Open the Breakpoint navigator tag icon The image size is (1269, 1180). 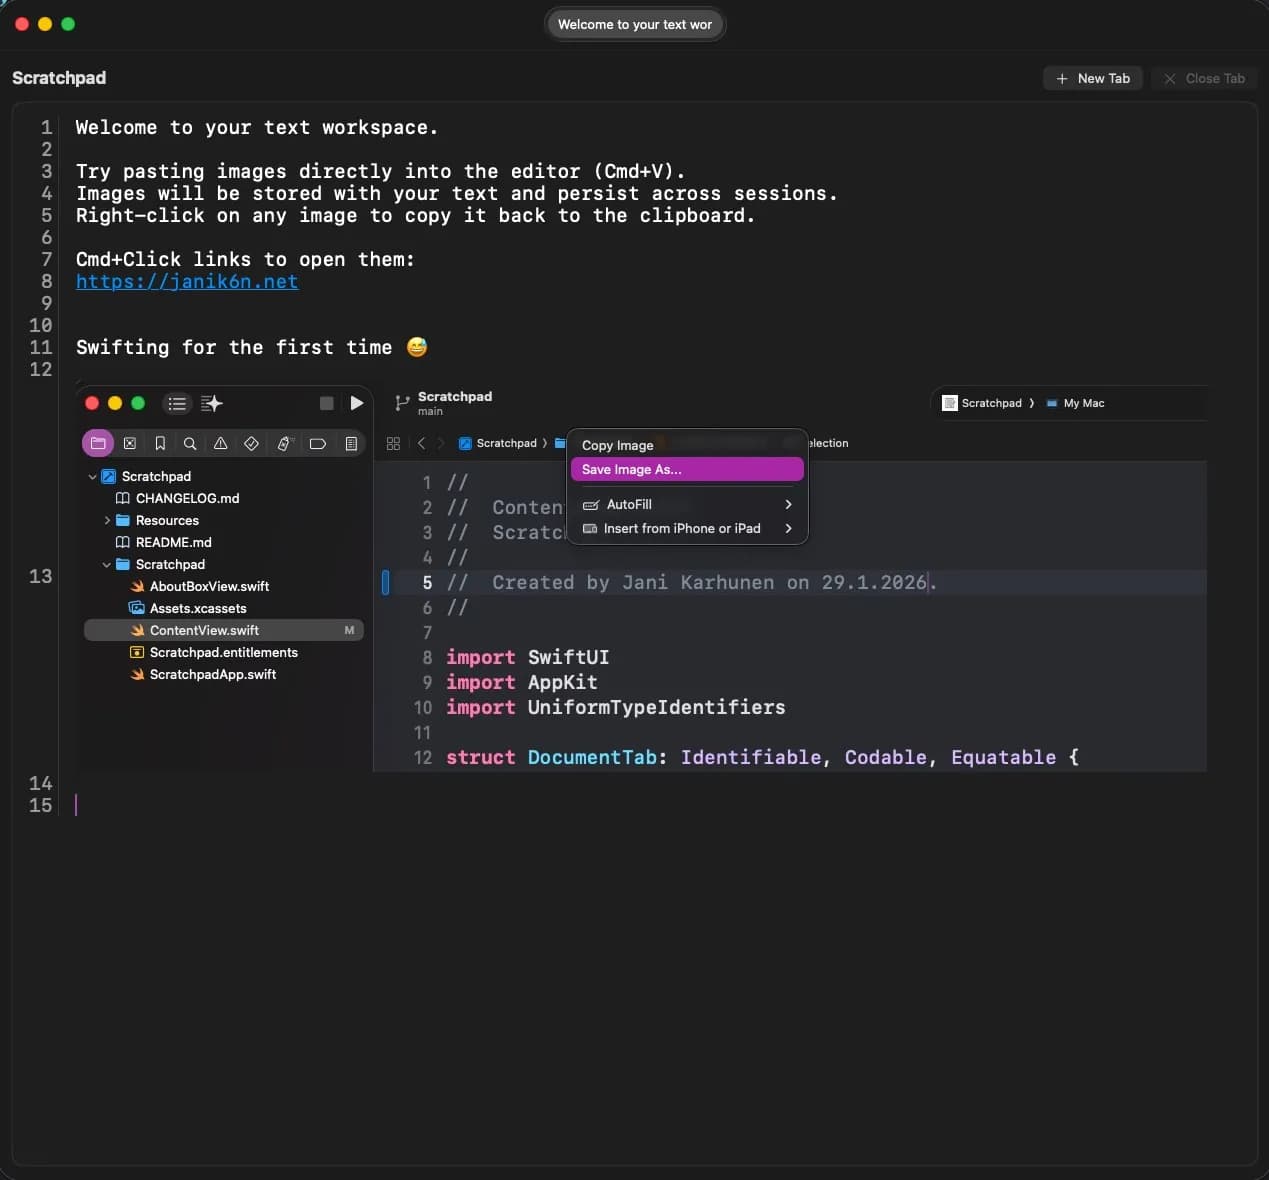pyautogui.click(x=318, y=443)
